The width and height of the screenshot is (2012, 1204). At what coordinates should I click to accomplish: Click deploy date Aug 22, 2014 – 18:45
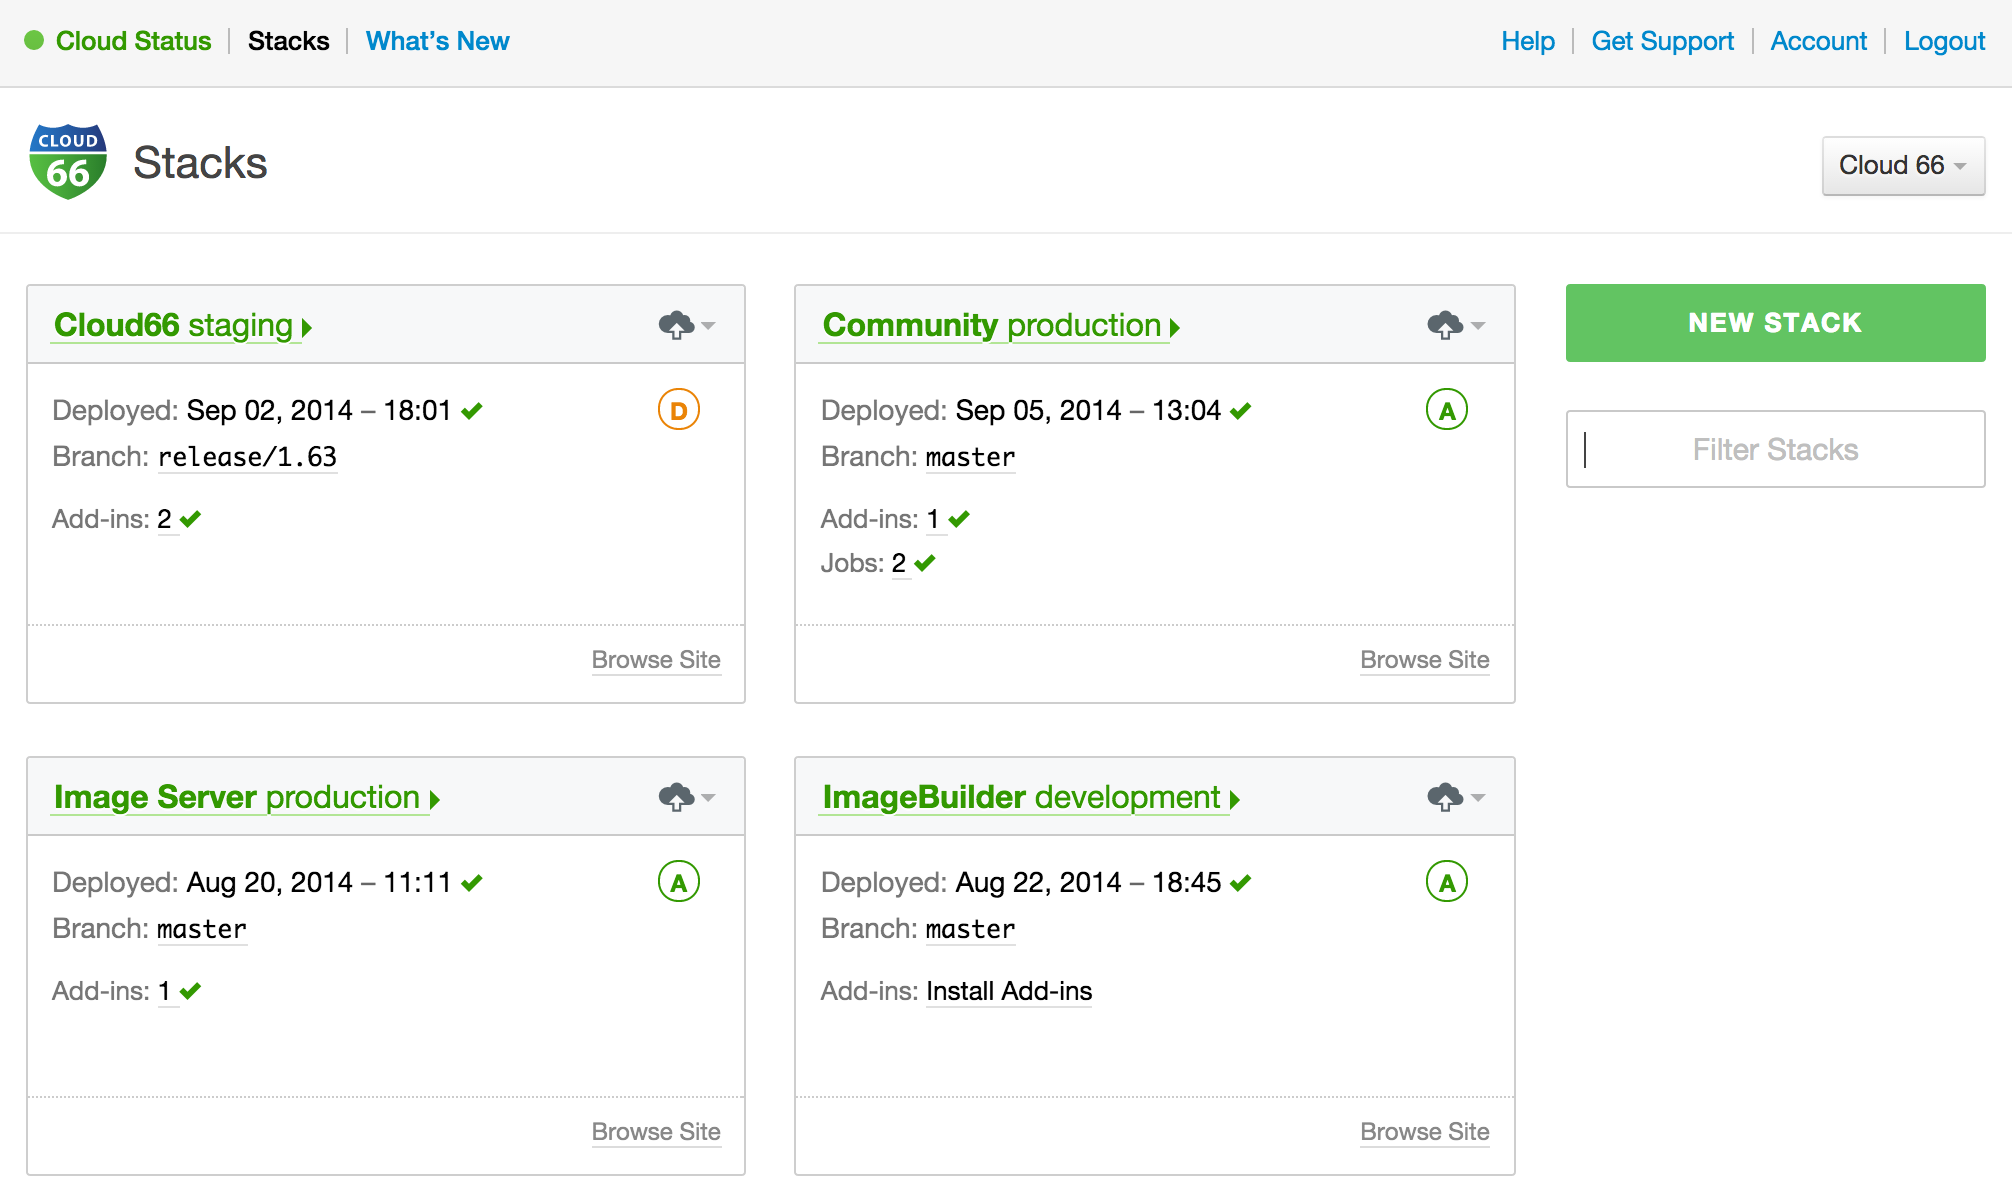point(1088,882)
